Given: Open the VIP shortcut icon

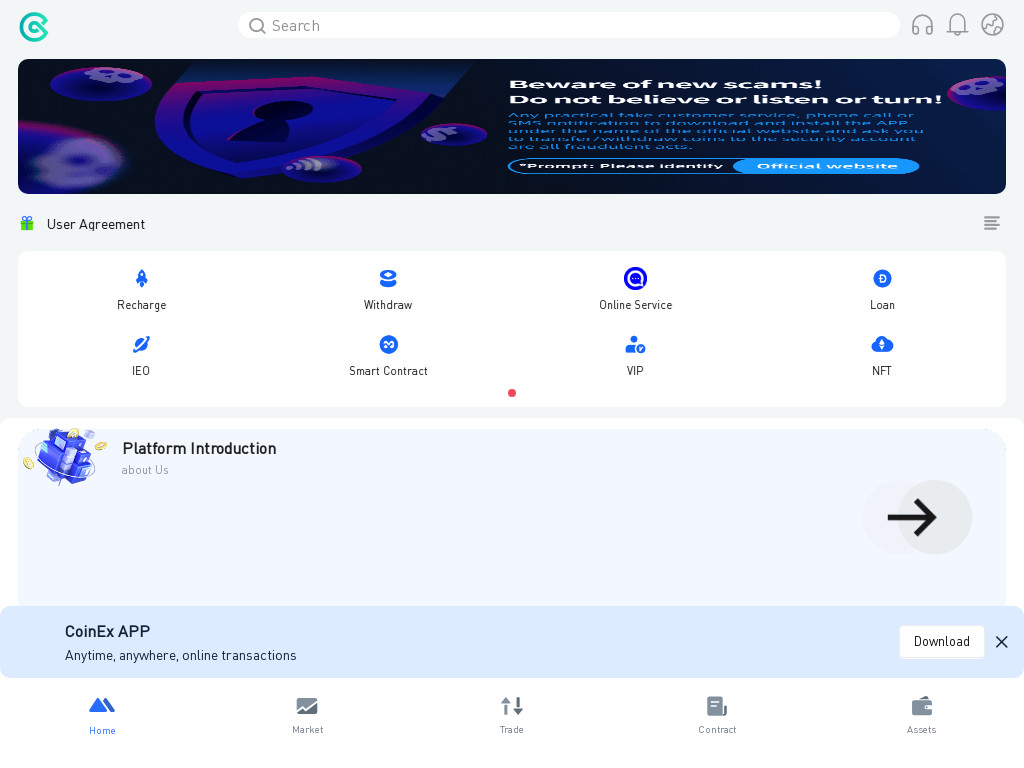Looking at the screenshot, I should coord(635,345).
